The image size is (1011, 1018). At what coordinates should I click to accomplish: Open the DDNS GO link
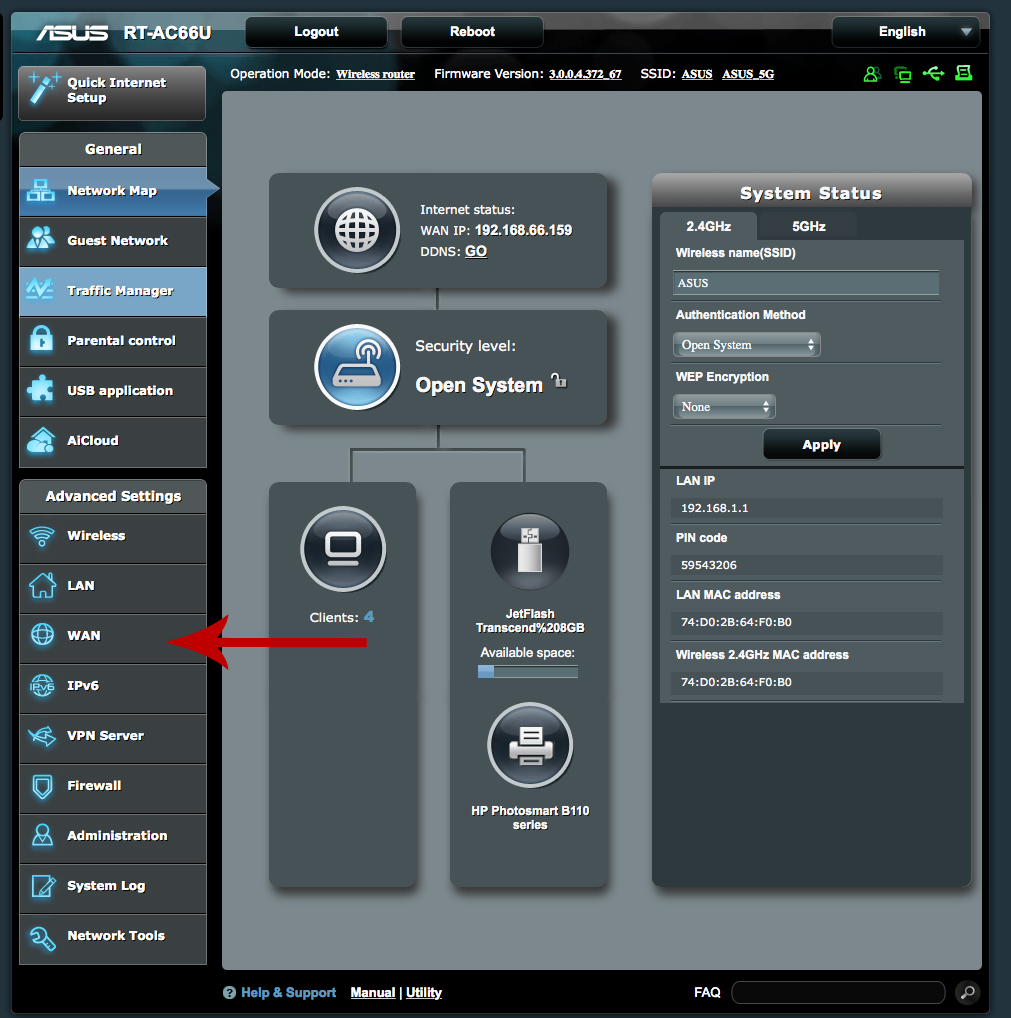pyautogui.click(x=475, y=251)
